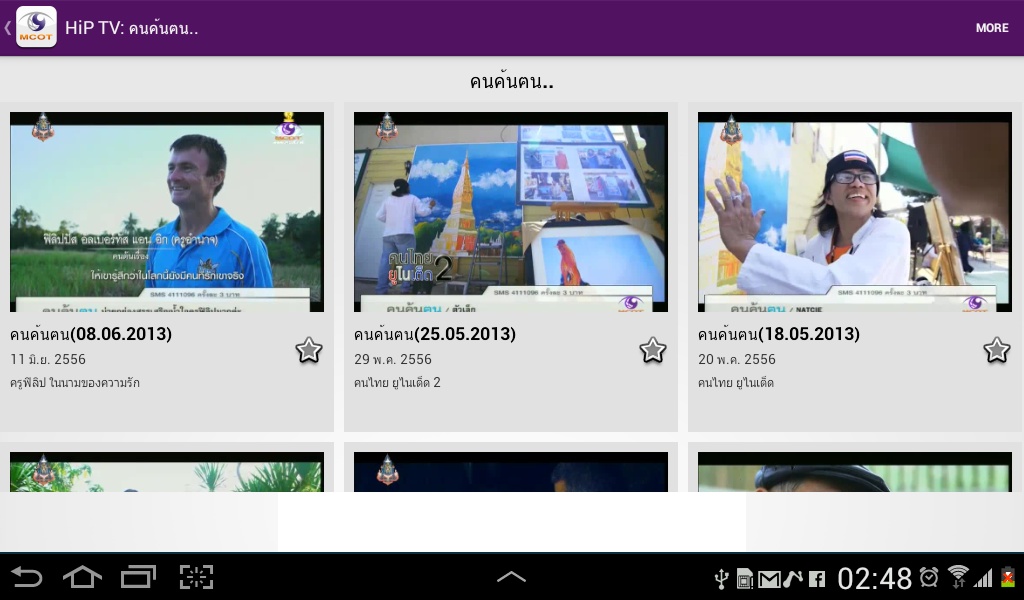This screenshot has width=1024, height=600.
Task: Tap the alarm clock status icon
Action: [x=929, y=577]
